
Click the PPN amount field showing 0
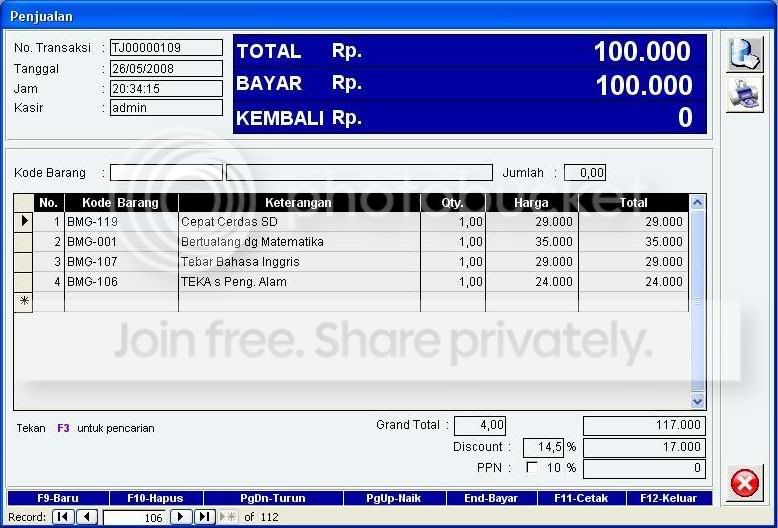[644, 469]
